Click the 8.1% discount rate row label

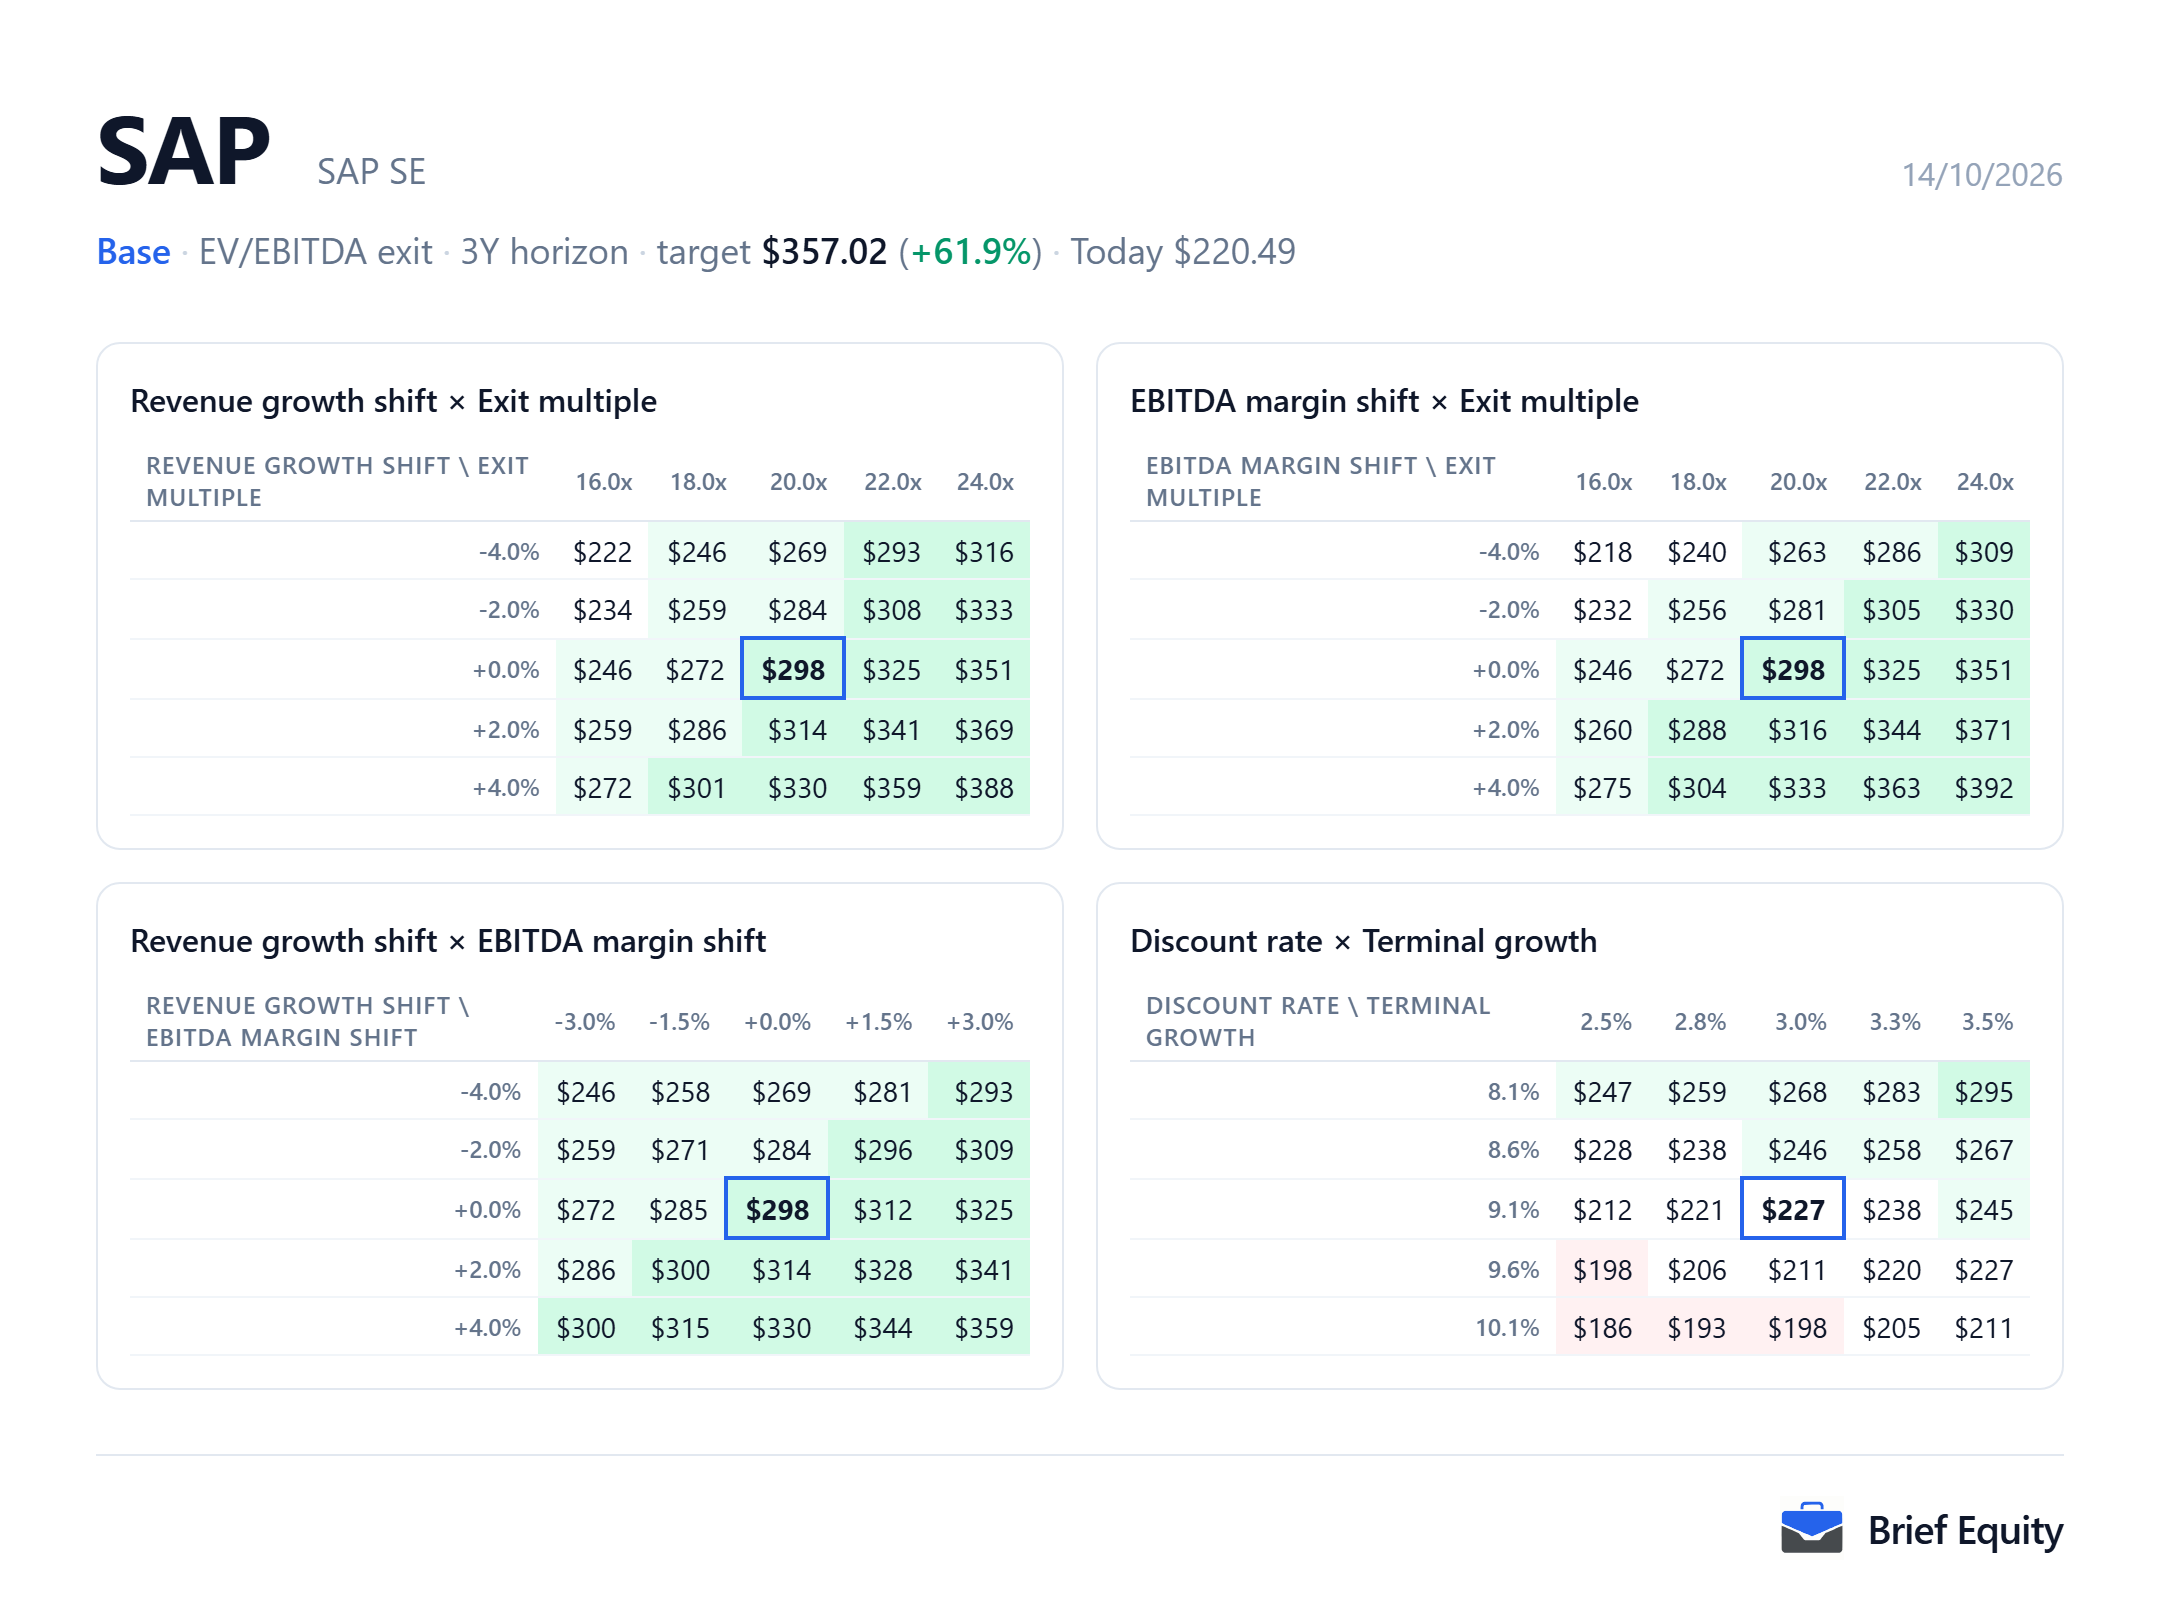(x=1513, y=1092)
